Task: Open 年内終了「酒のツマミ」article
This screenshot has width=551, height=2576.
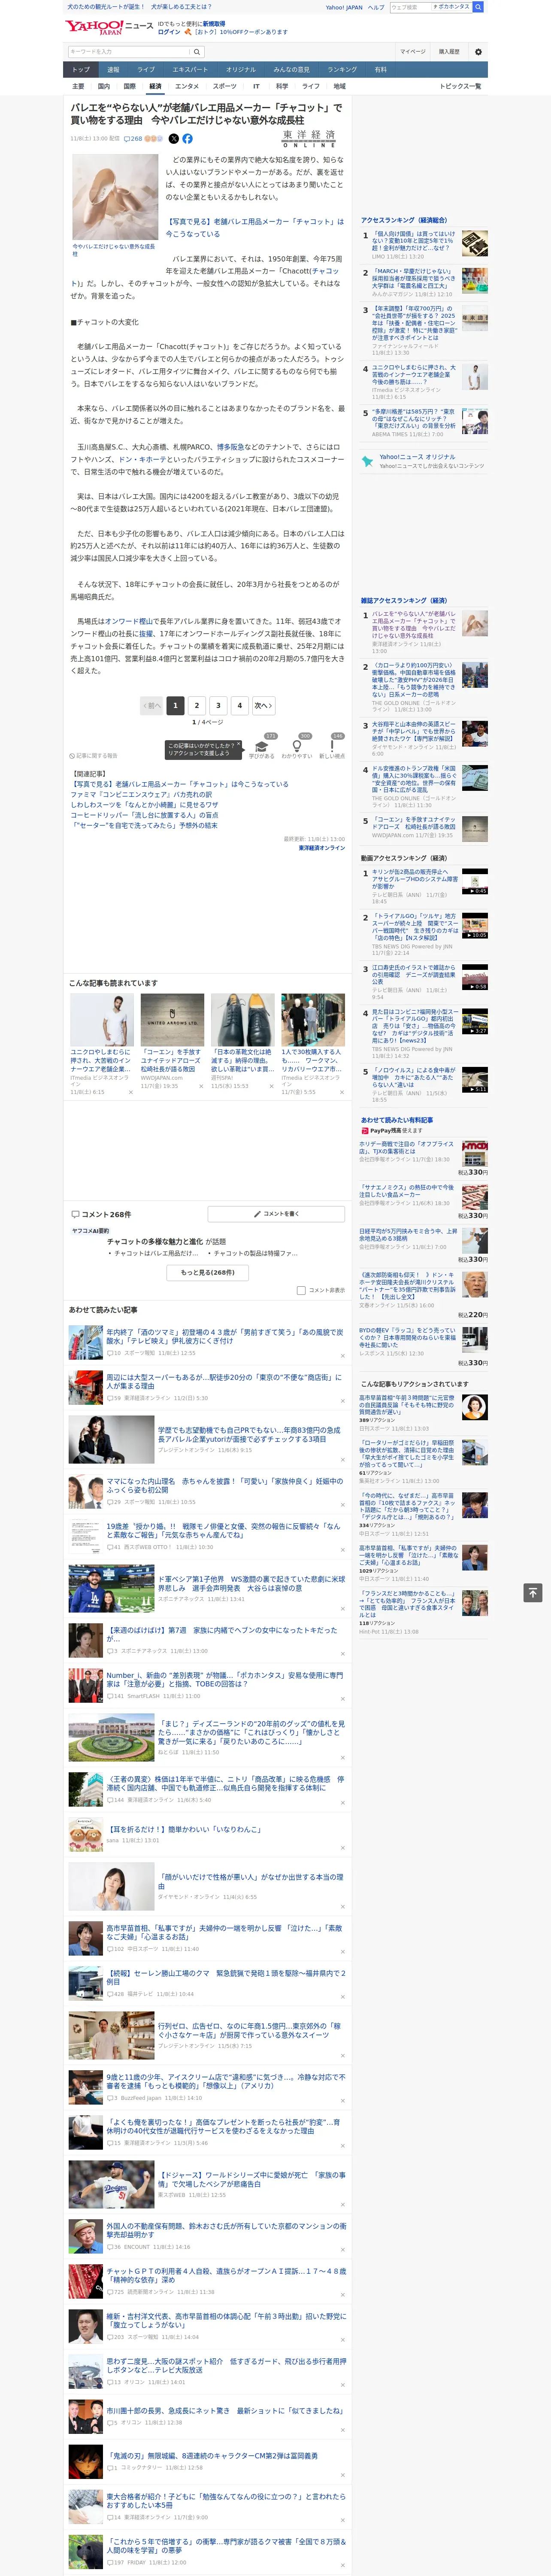Action: (x=224, y=1336)
